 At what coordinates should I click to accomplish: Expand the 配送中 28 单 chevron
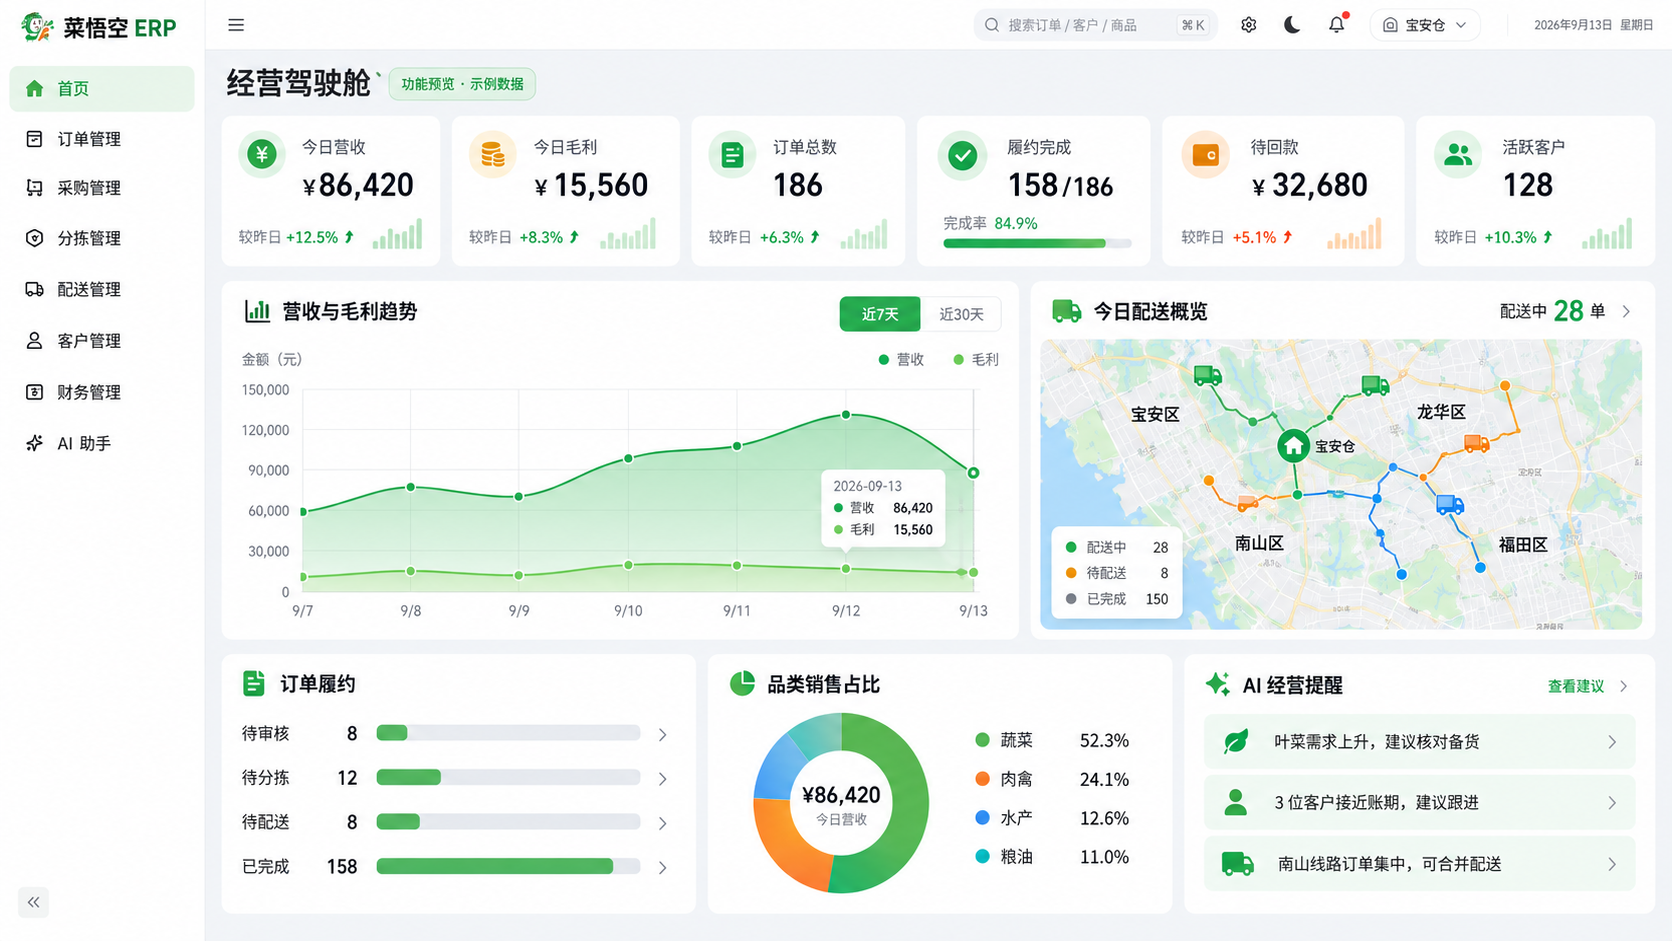(1626, 312)
